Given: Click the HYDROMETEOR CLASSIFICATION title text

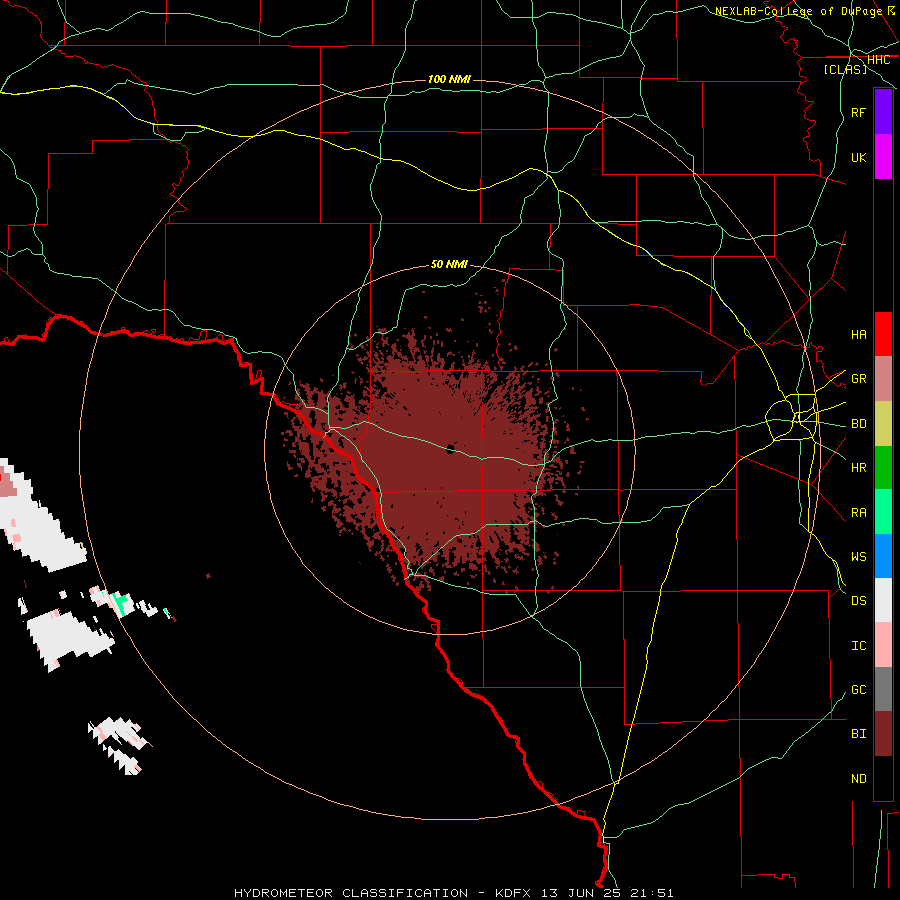Looking at the screenshot, I should (x=351, y=893).
